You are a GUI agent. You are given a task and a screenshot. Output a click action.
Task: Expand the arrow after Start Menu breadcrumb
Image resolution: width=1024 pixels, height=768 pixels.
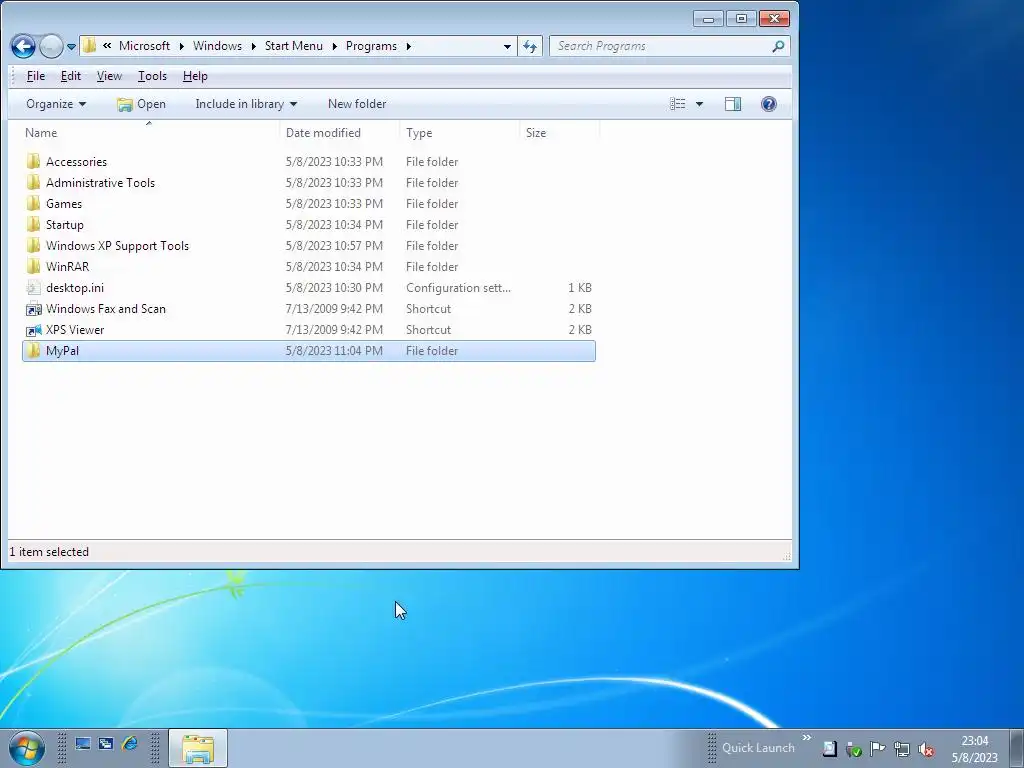click(334, 46)
